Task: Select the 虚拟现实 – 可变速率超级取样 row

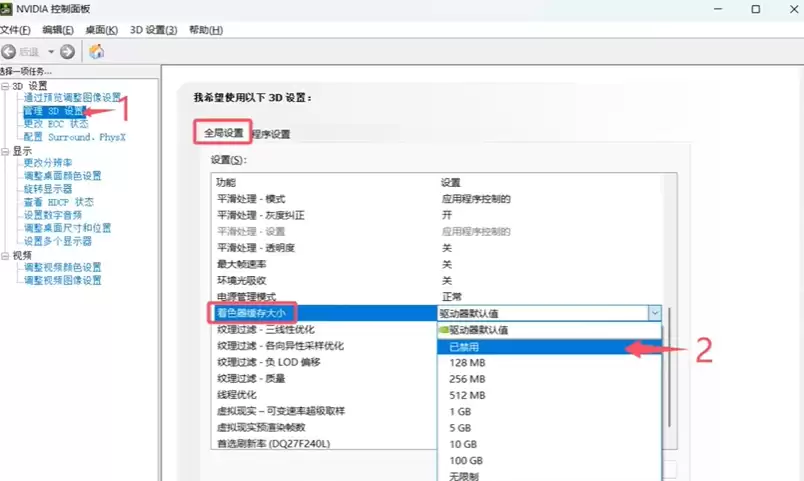Action: pyautogui.click(x=324, y=411)
